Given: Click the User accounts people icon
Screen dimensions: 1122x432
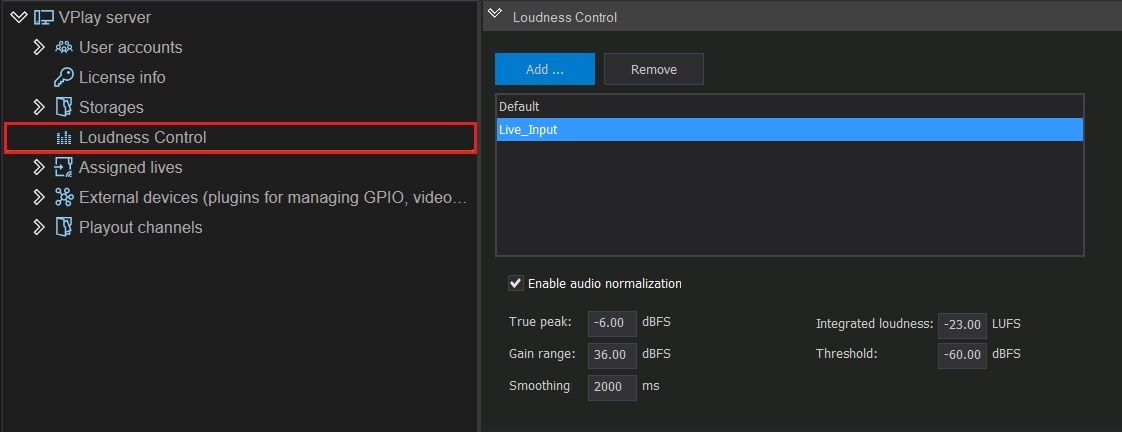Looking at the screenshot, I should tap(64, 47).
